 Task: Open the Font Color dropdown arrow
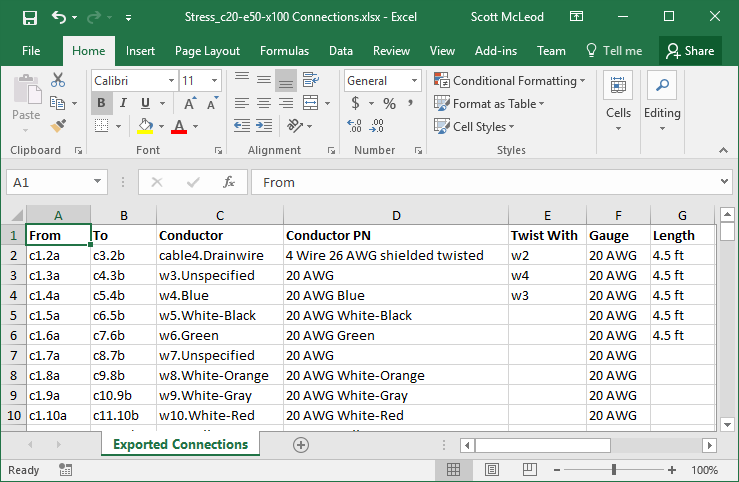[x=195, y=126]
